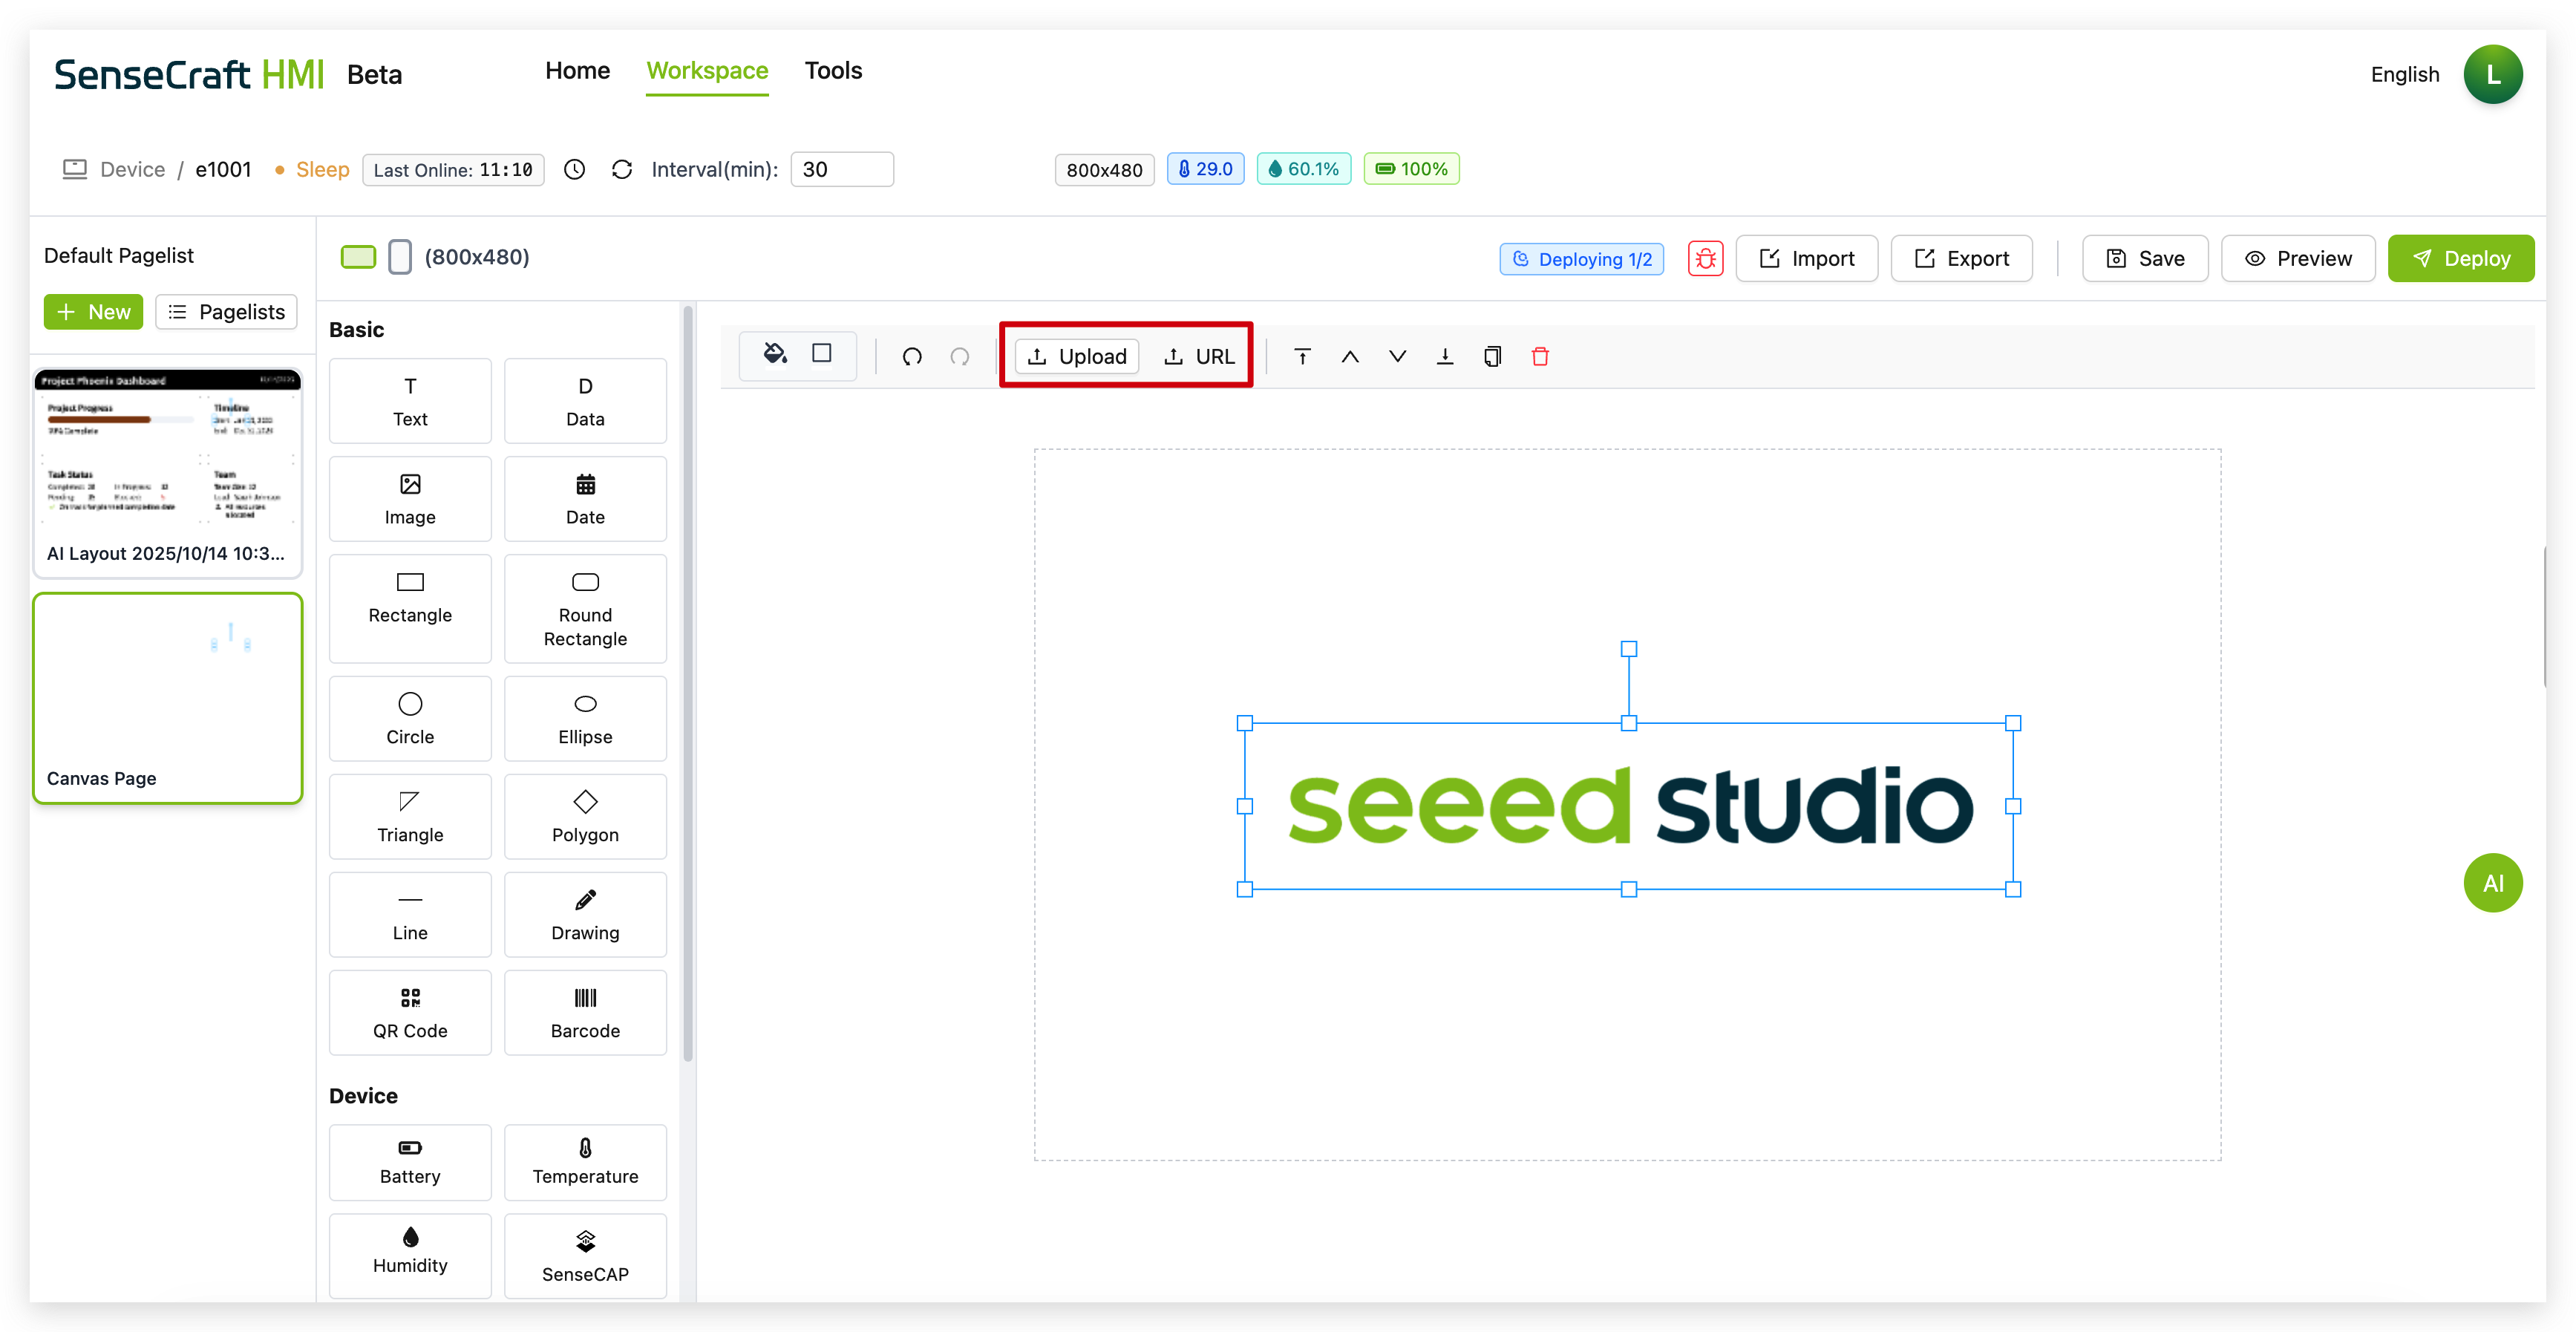Open the Tools menu tab
Screen dimensions: 2576x1332
(833, 71)
